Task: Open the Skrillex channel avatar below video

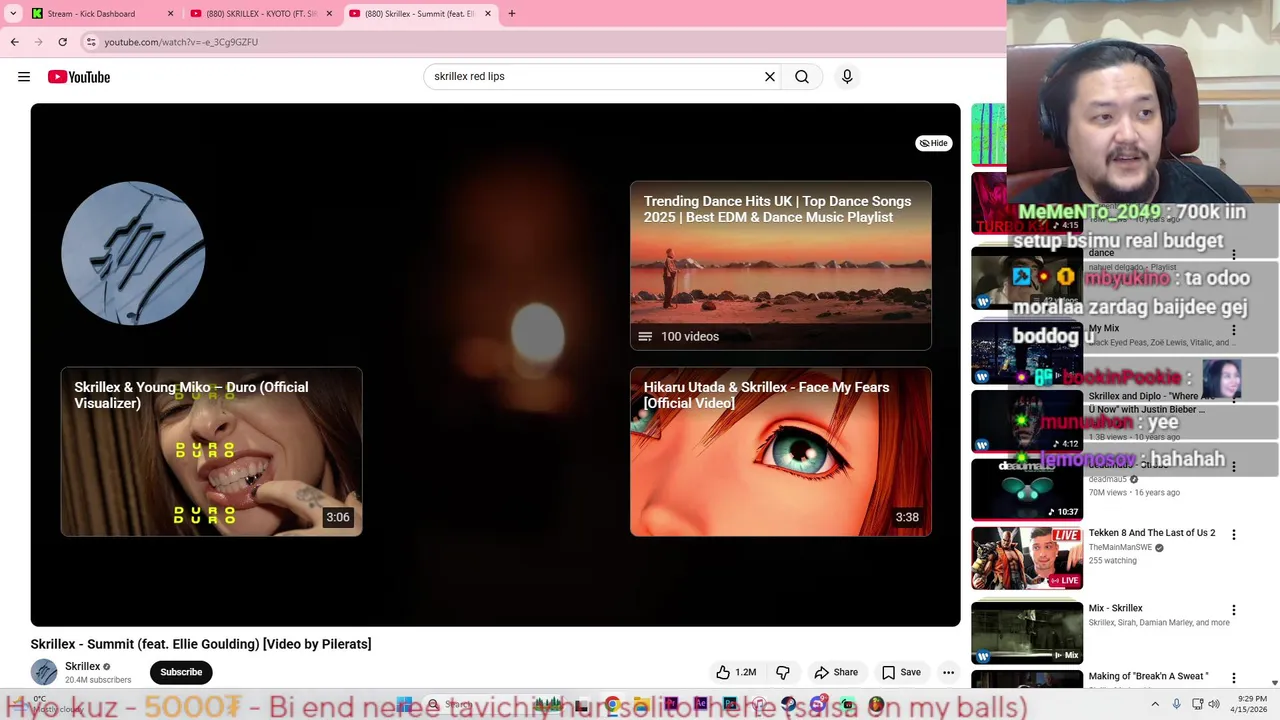Action: tap(44, 672)
